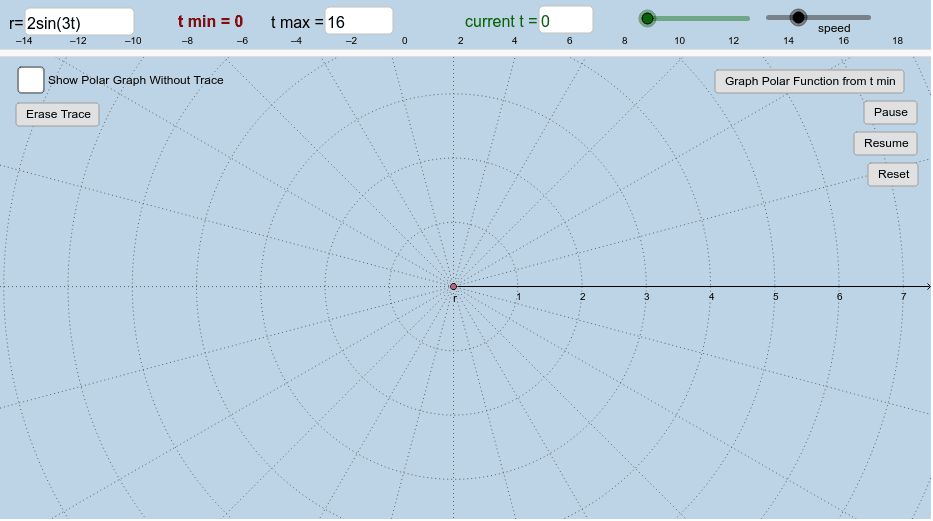Click the t max input box
Image resolution: width=933 pixels, height=521 pixels.
click(x=359, y=21)
